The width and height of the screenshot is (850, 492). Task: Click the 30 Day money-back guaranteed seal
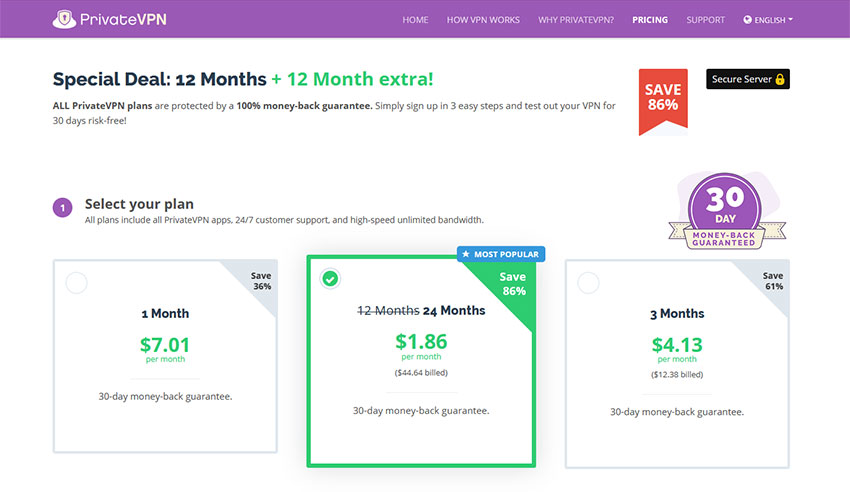pos(726,212)
